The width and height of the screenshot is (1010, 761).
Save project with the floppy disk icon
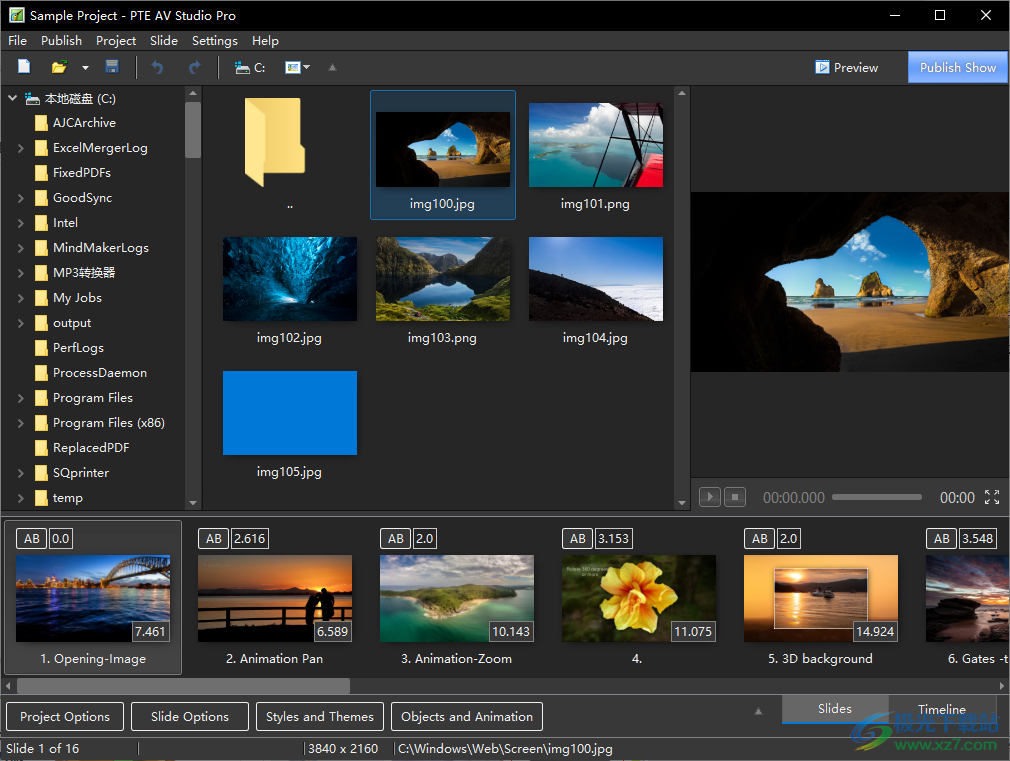click(112, 67)
